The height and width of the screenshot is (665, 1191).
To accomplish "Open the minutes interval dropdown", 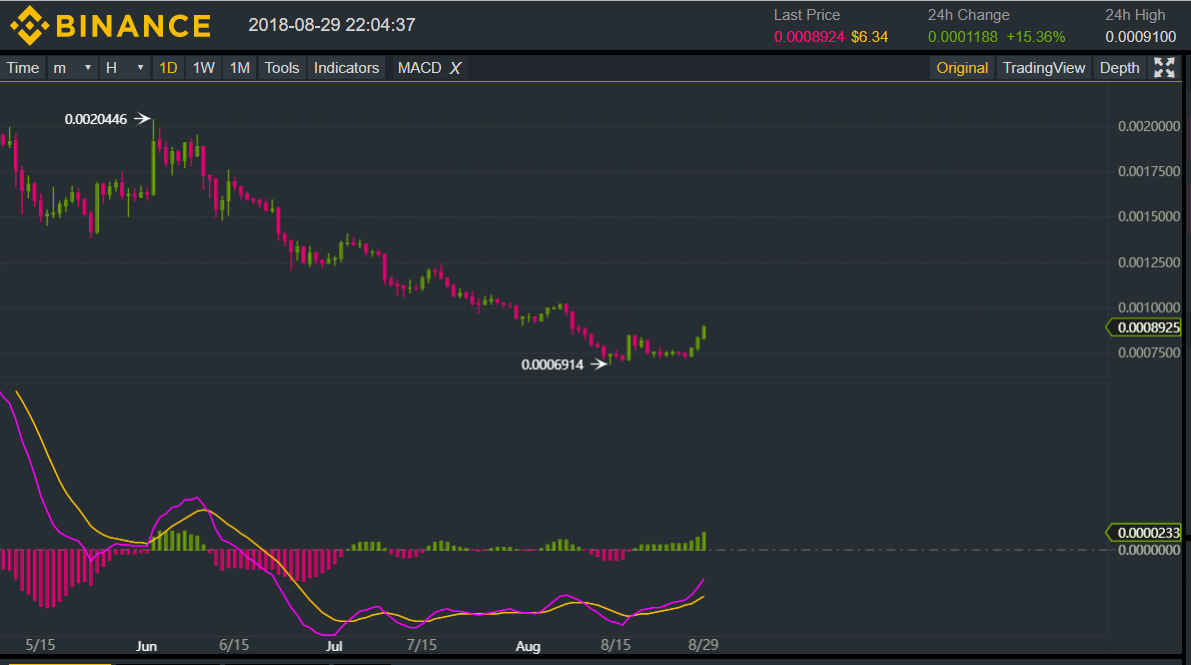I will pos(72,68).
